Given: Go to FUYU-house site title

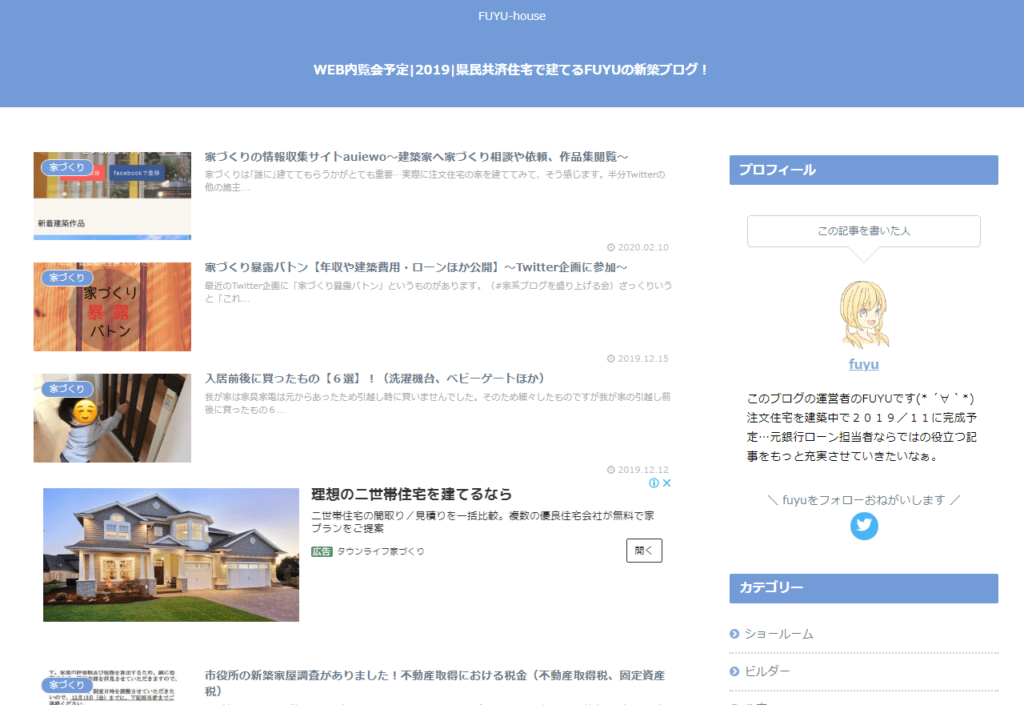Looking at the screenshot, I should [x=512, y=16].
